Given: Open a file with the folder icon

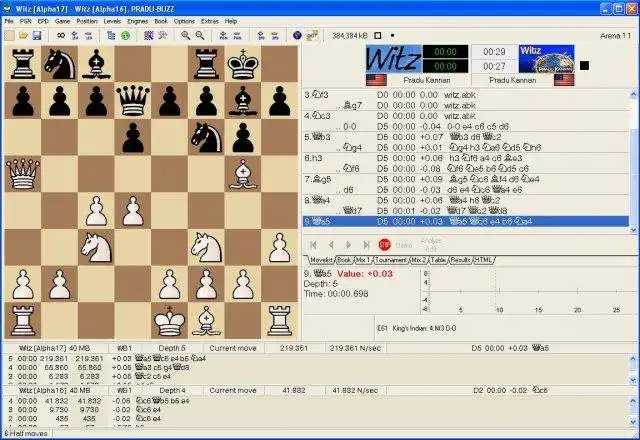Looking at the screenshot, I should coord(23,36).
